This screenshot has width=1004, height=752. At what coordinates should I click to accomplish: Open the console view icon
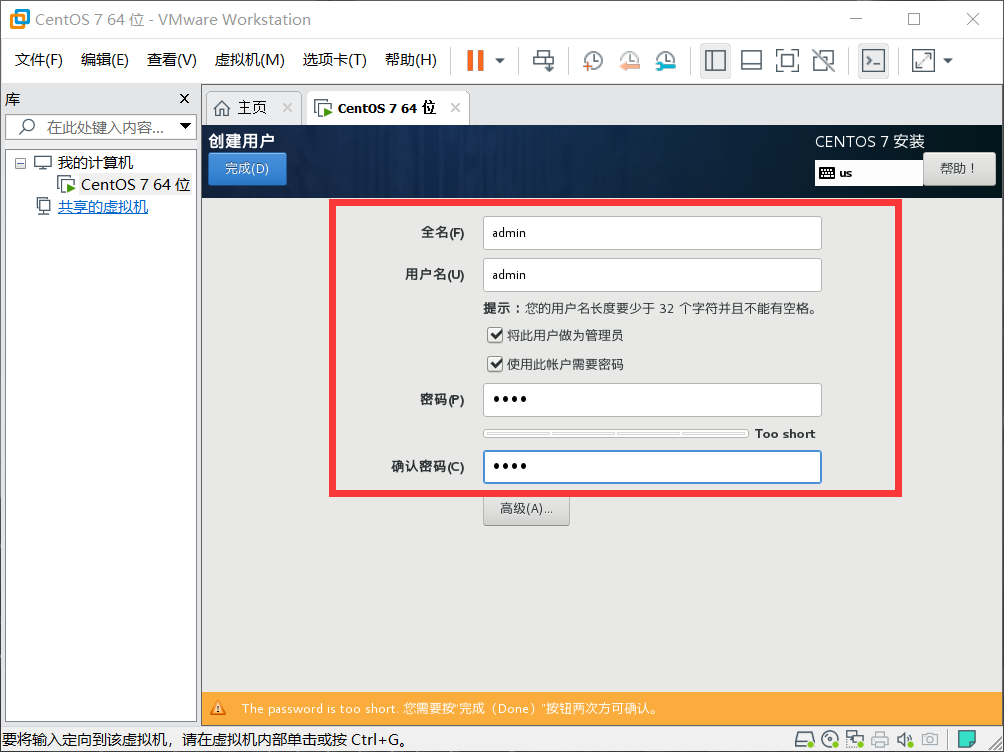[x=873, y=61]
